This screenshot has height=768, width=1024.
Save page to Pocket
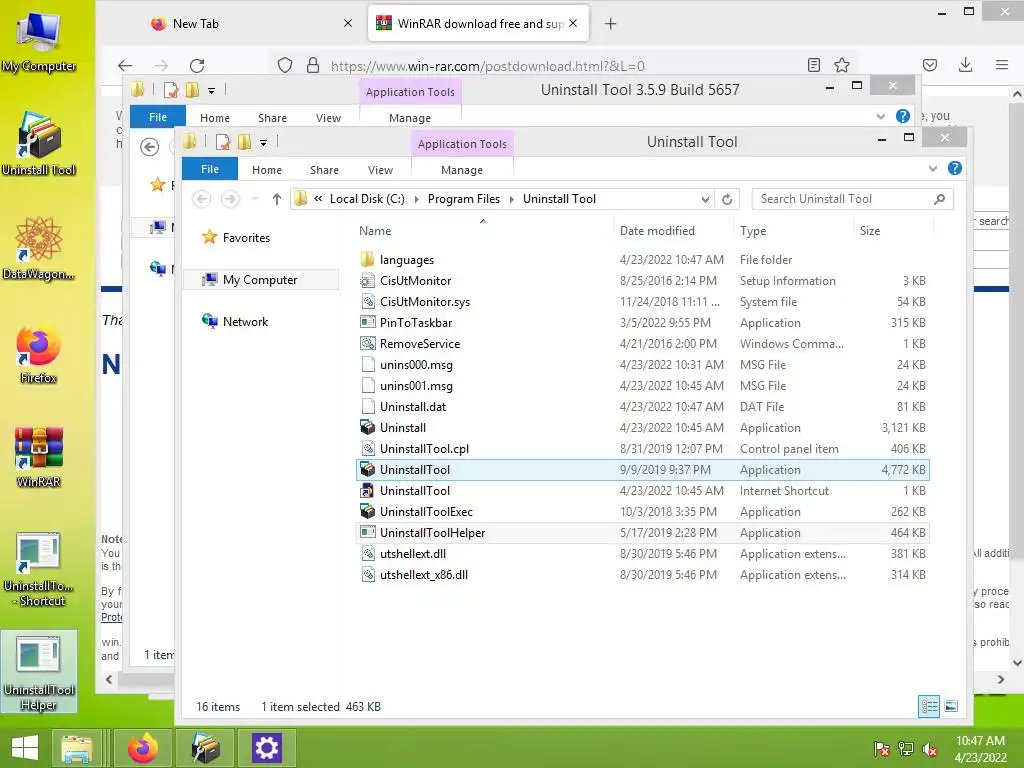[930, 65]
